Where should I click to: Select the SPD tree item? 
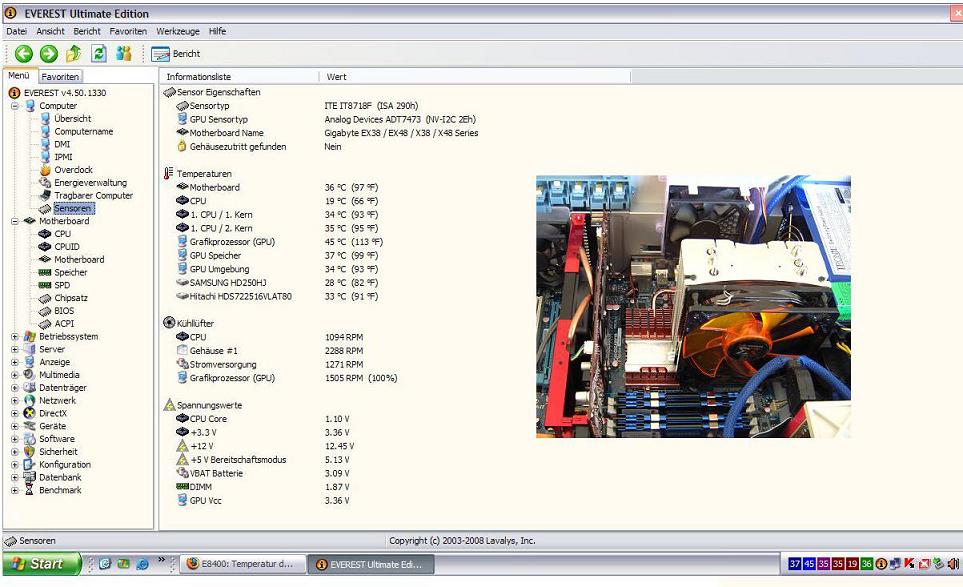point(62,285)
